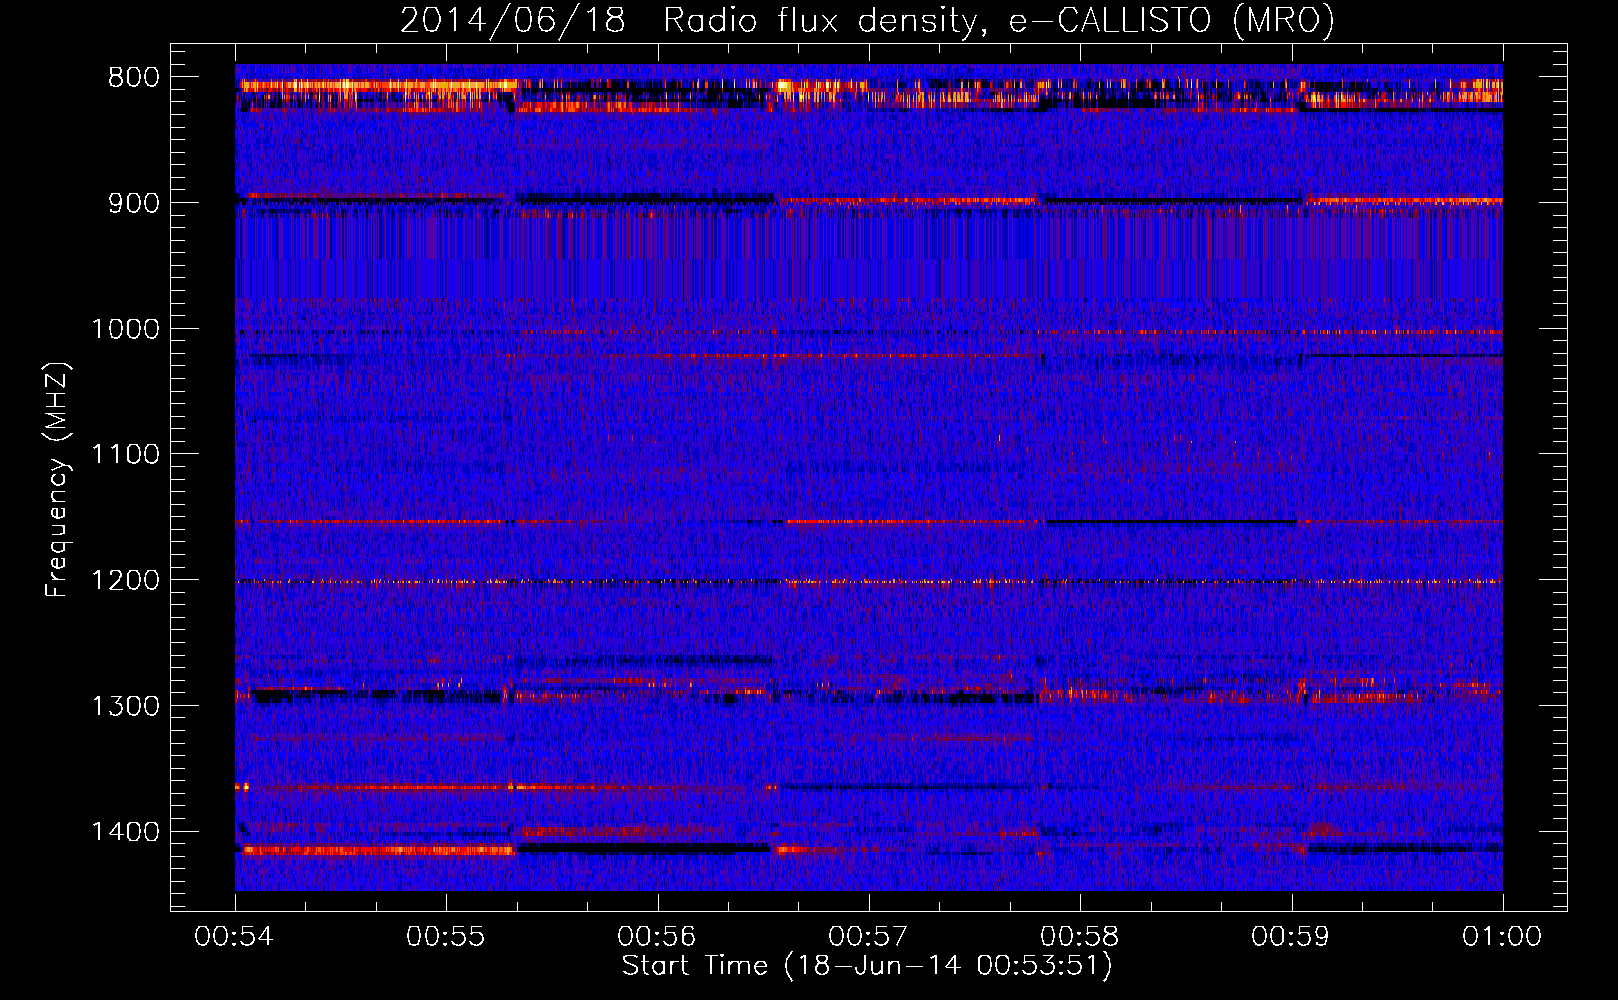This screenshot has width=1618, height=1000.
Task: Click the 00:57 time tick label
Action: click(x=869, y=937)
